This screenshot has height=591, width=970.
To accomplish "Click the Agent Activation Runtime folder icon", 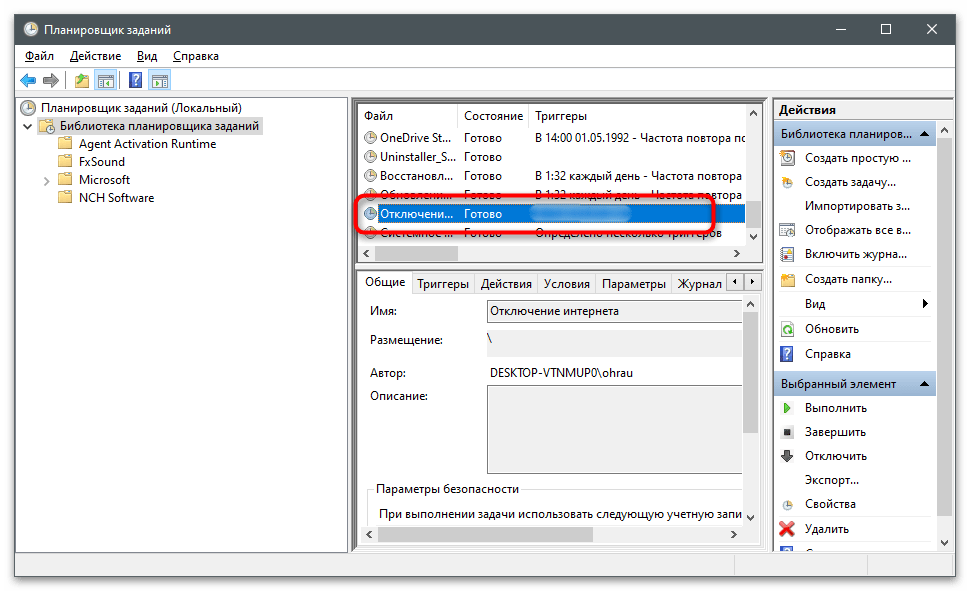I will coord(65,144).
